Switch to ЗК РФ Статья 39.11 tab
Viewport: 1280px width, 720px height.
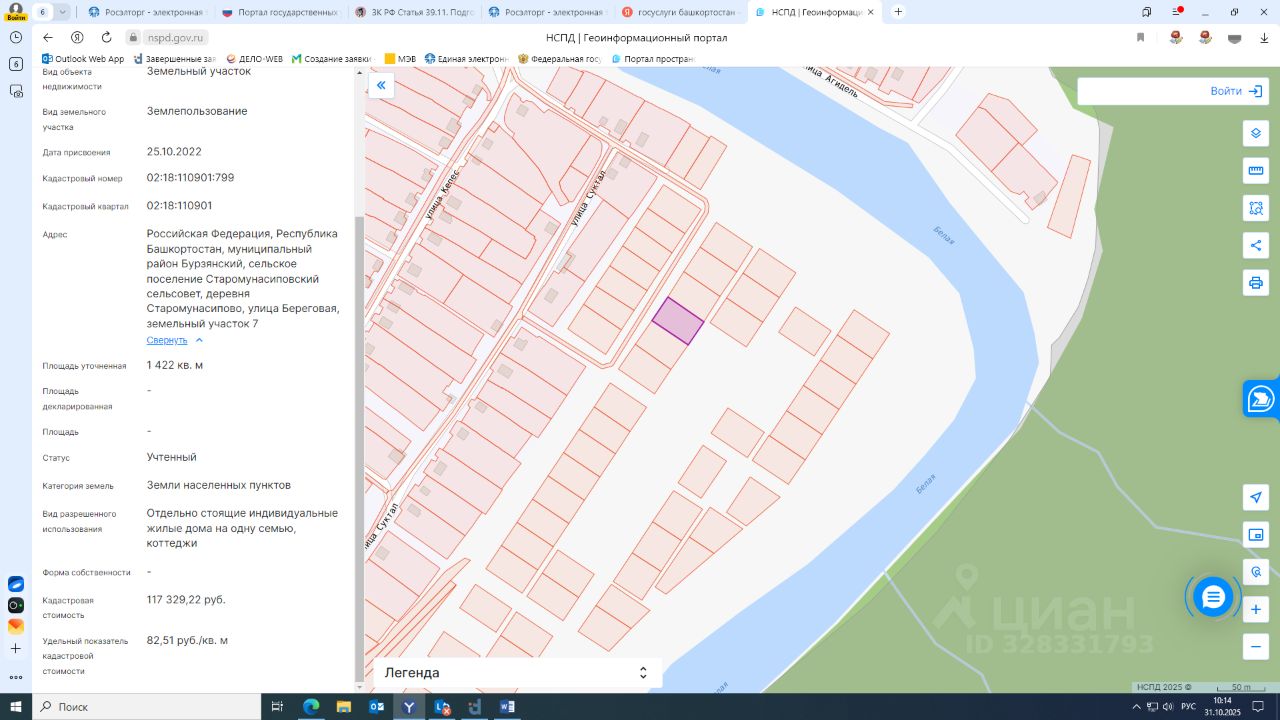coord(413,12)
